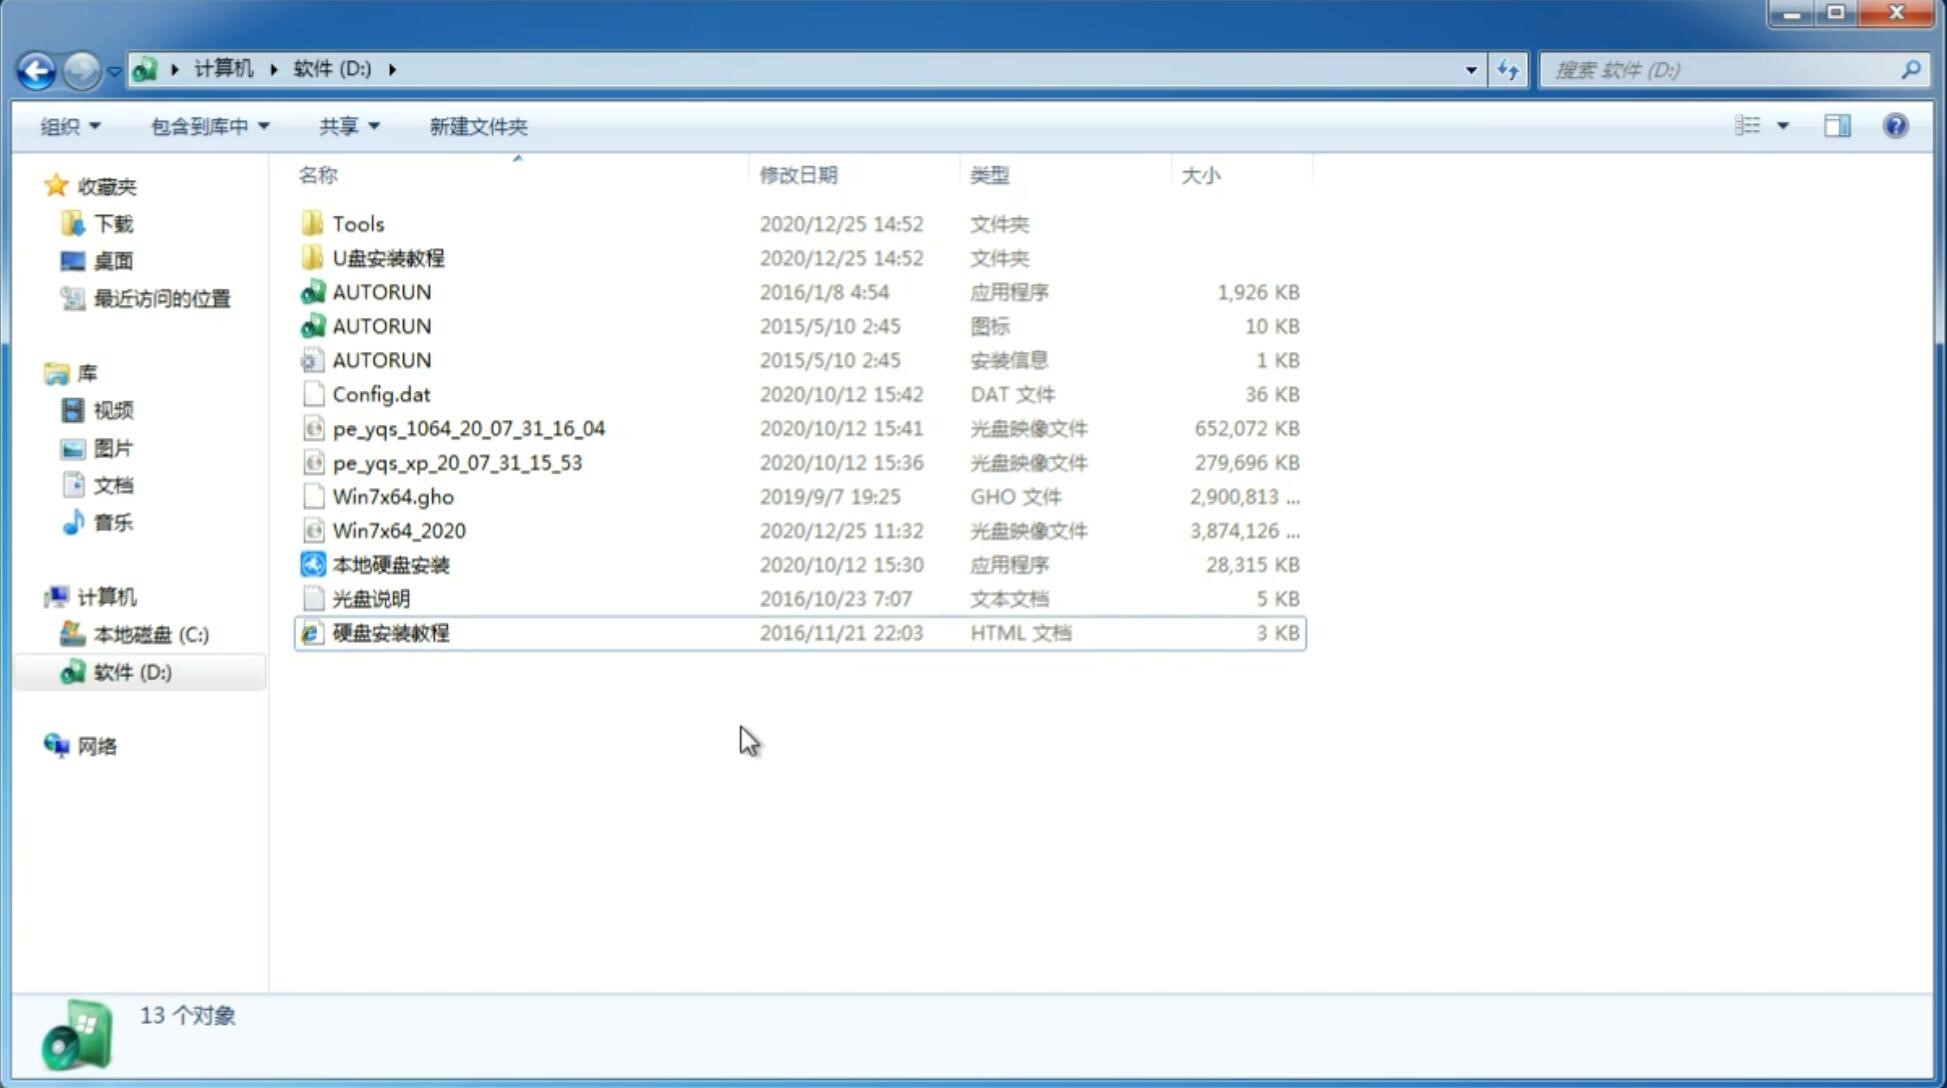Image resolution: width=1947 pixels, height=1088 pixels.
Task: Open Config.dat configuration file
Action: point(381,393)
